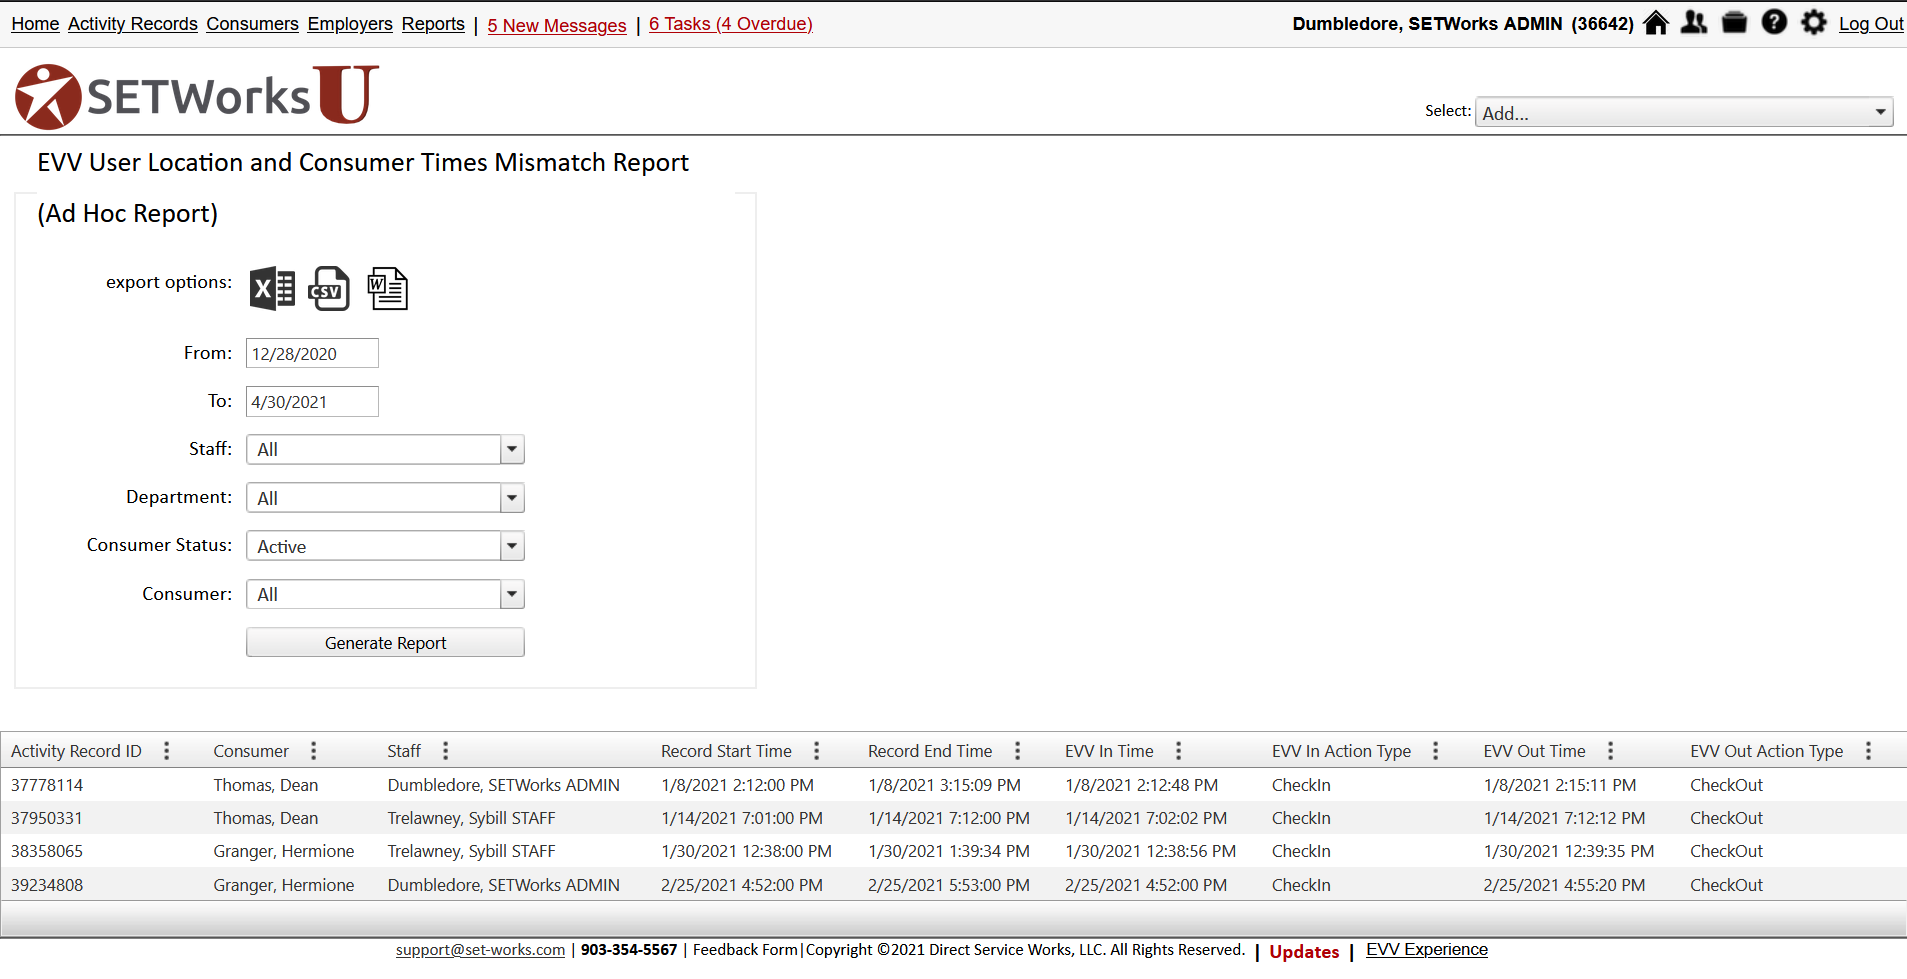
Task: Click Record Start Time 1/14/2021 7:01:00 PM
Action: (742, 819)
